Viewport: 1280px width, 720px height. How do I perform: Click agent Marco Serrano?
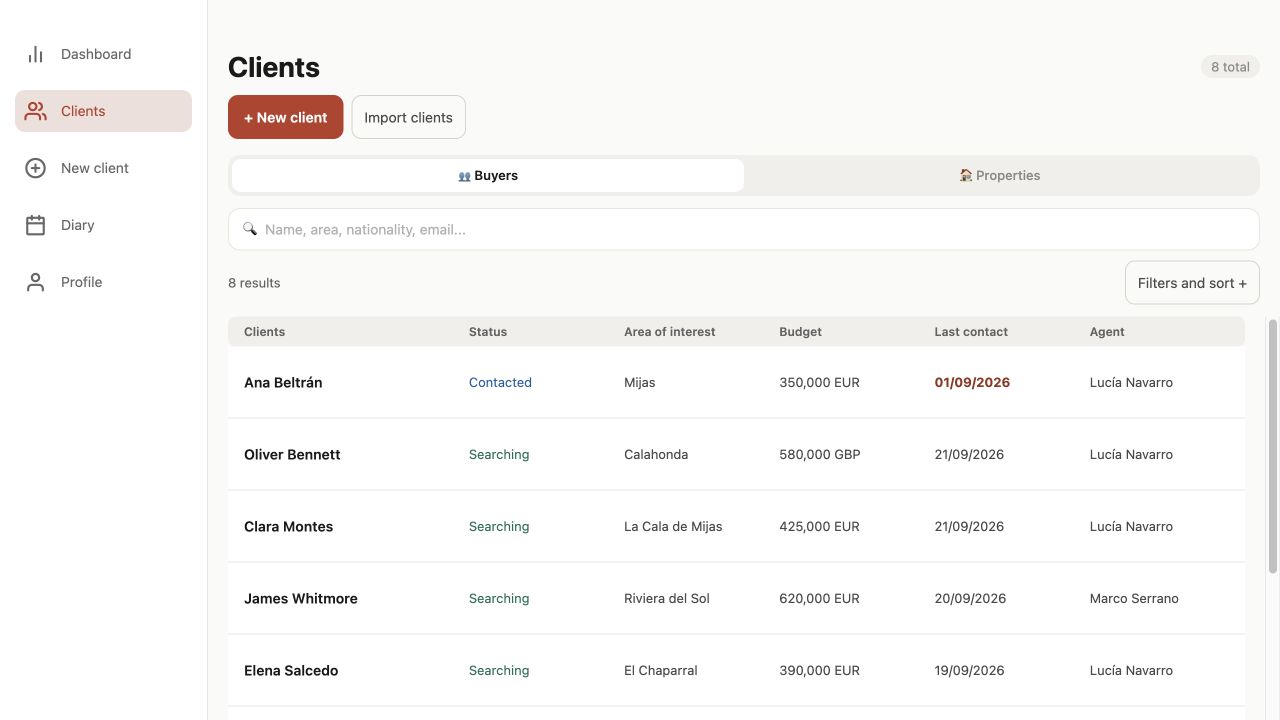[x=1134, y=598]
